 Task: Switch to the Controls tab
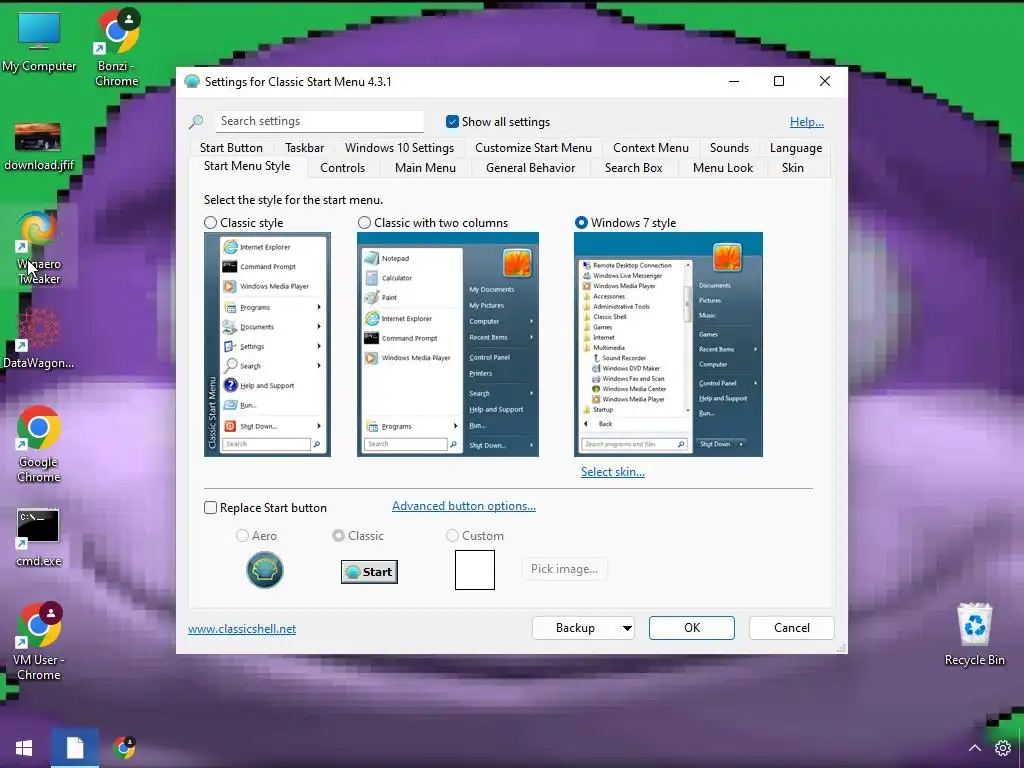point(342,168)
